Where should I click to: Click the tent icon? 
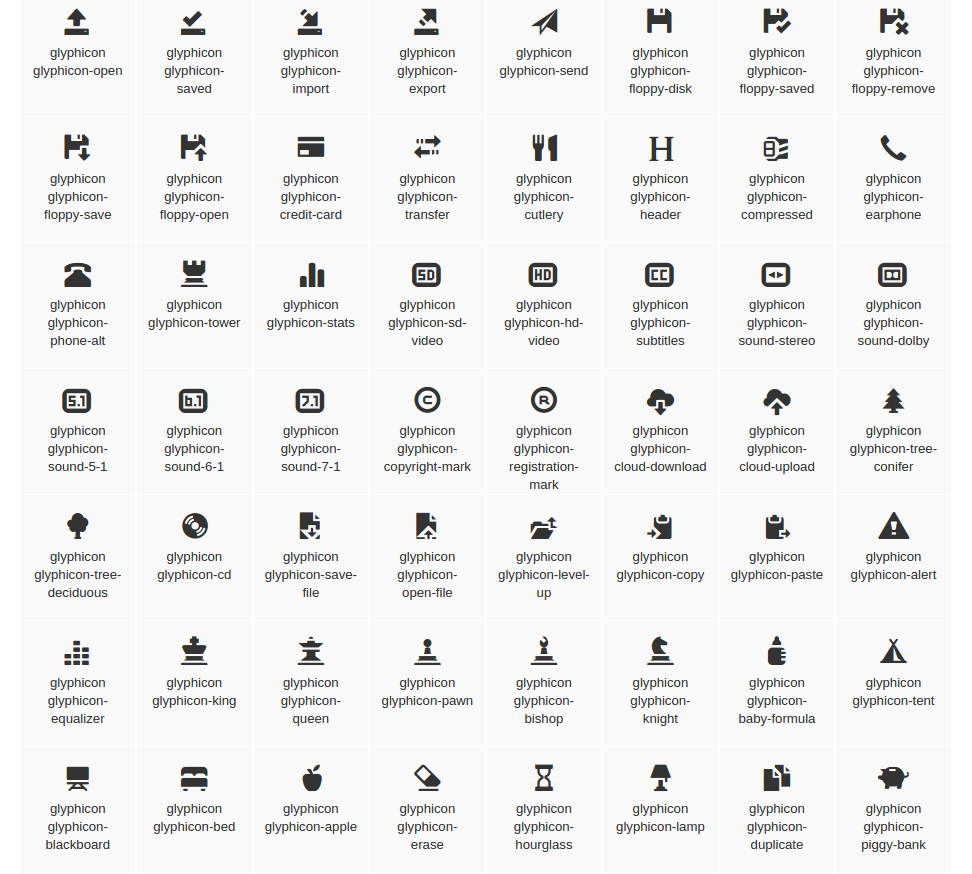pos(893,652)
